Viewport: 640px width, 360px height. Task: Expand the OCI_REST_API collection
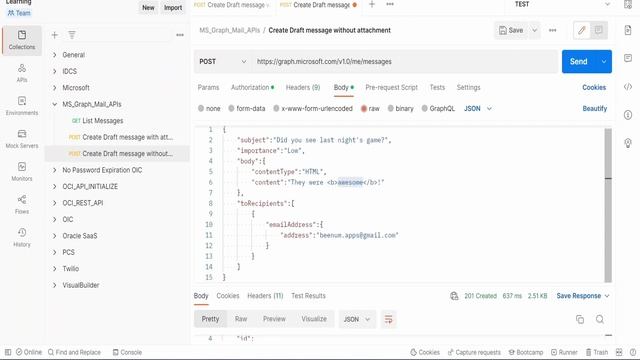pos(54,203)
